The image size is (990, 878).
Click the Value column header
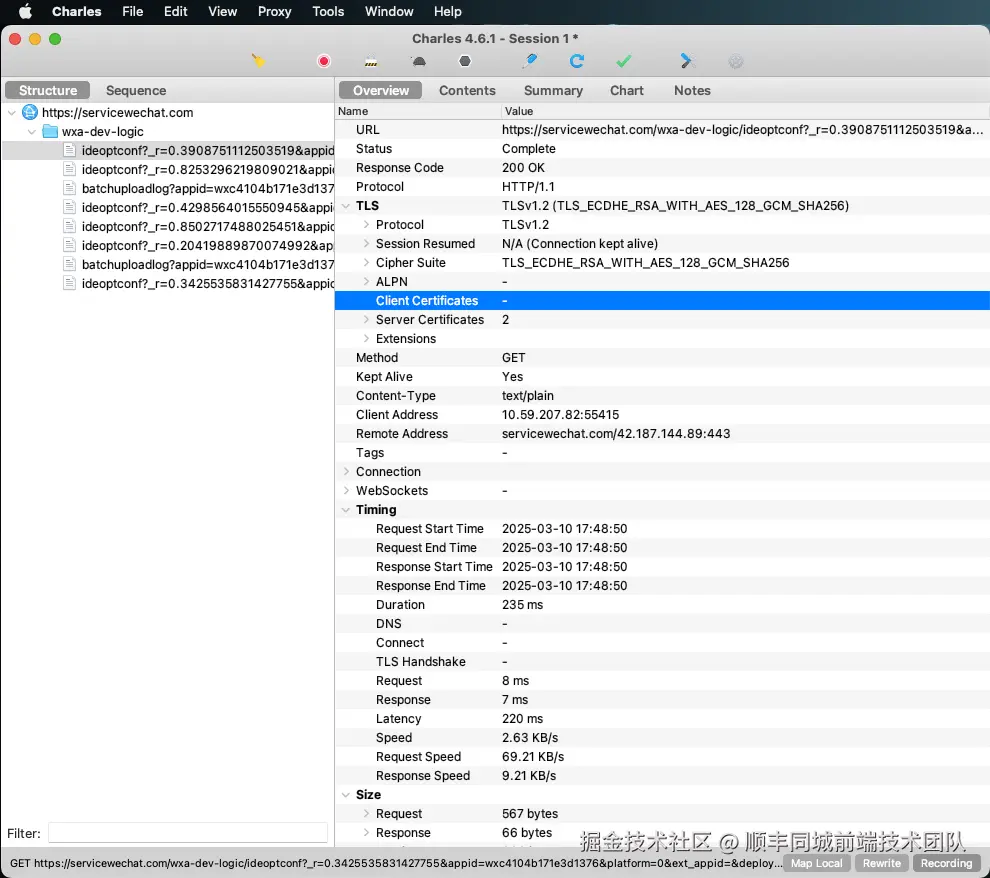[745, 111]
